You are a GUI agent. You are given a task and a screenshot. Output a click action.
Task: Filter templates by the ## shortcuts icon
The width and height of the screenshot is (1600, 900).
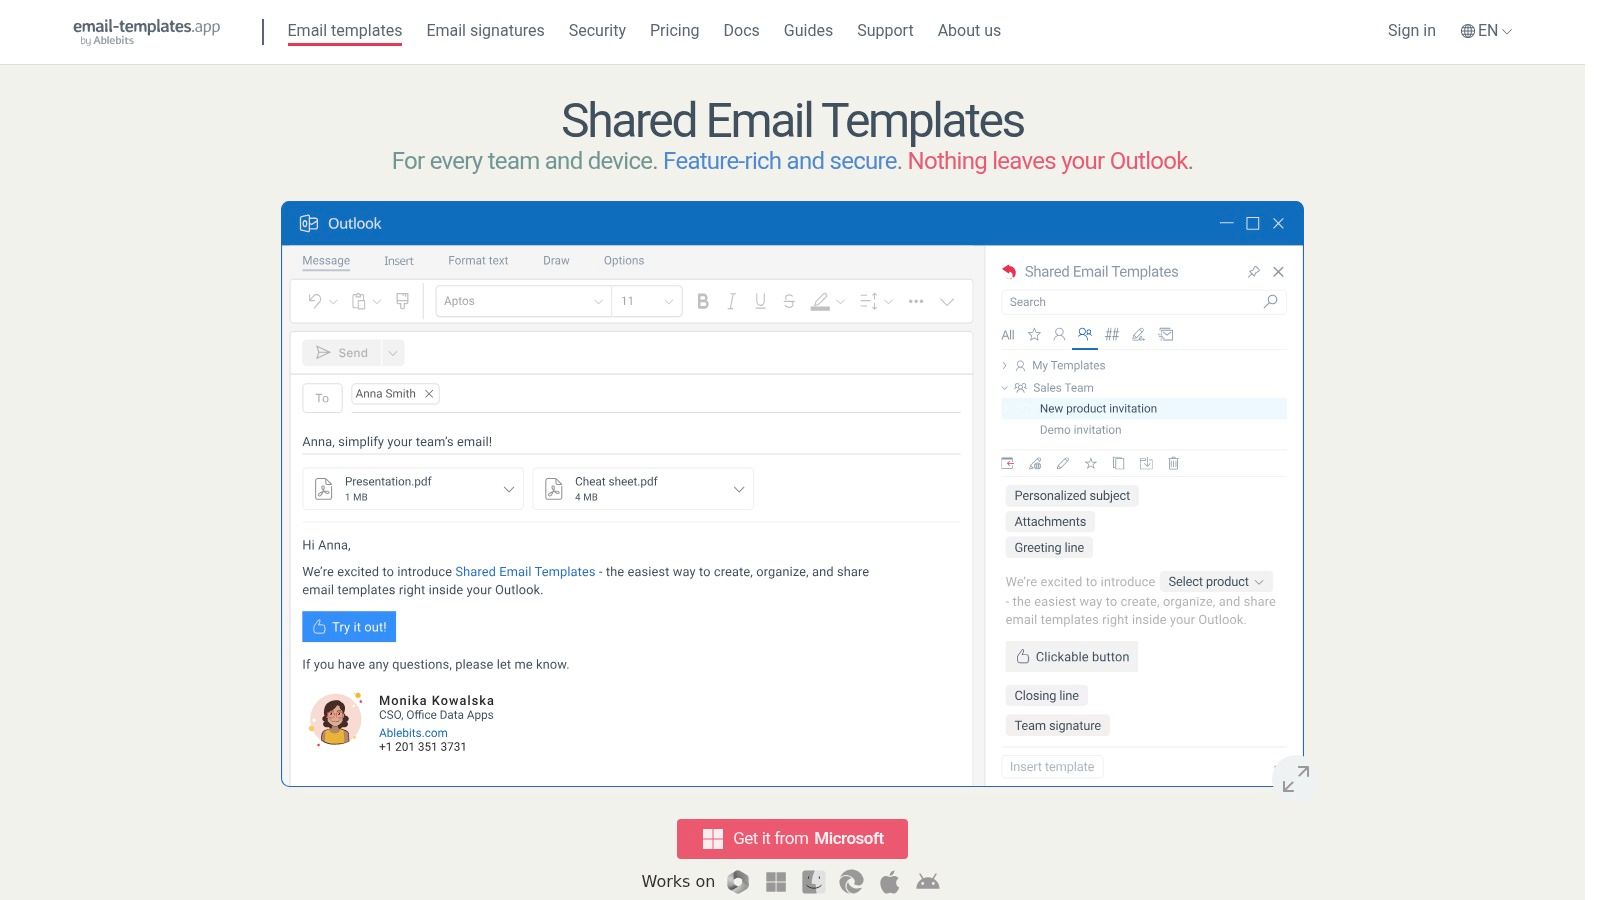point(1112,335)
